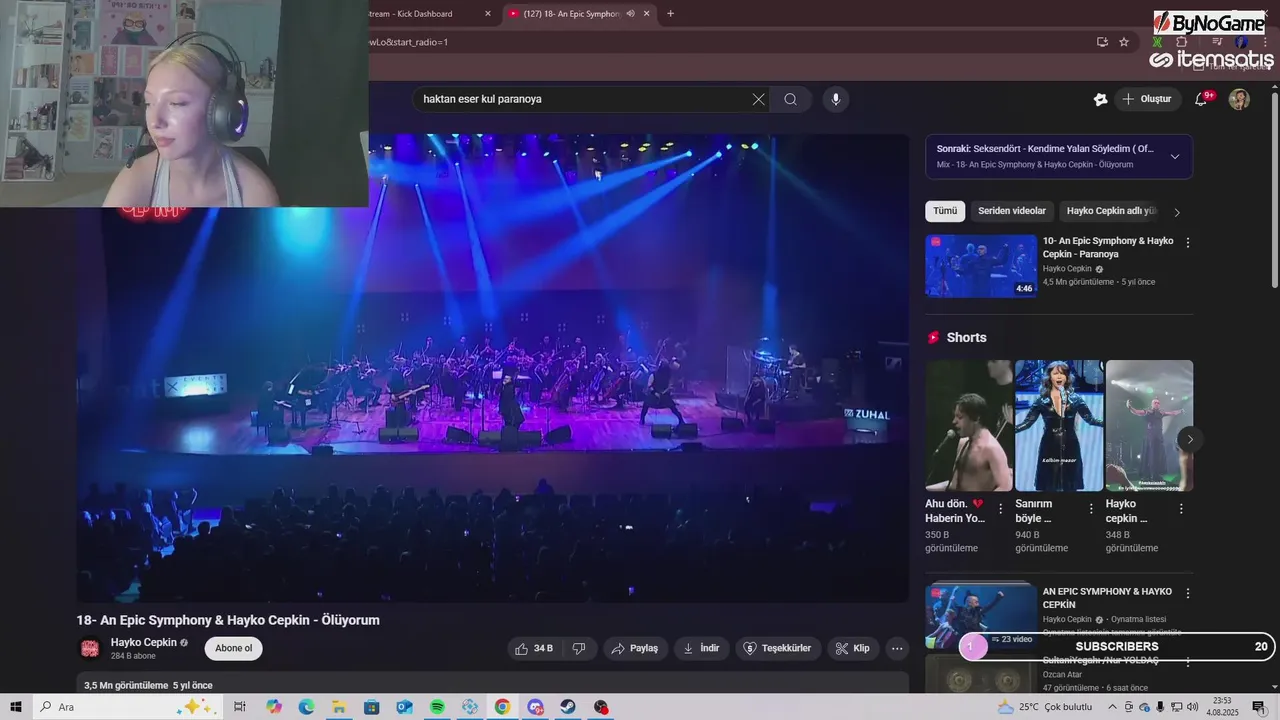Open File Explorer from the taskbar
The width and height of the screenshot is (1280, 720).
pos(339,707)
